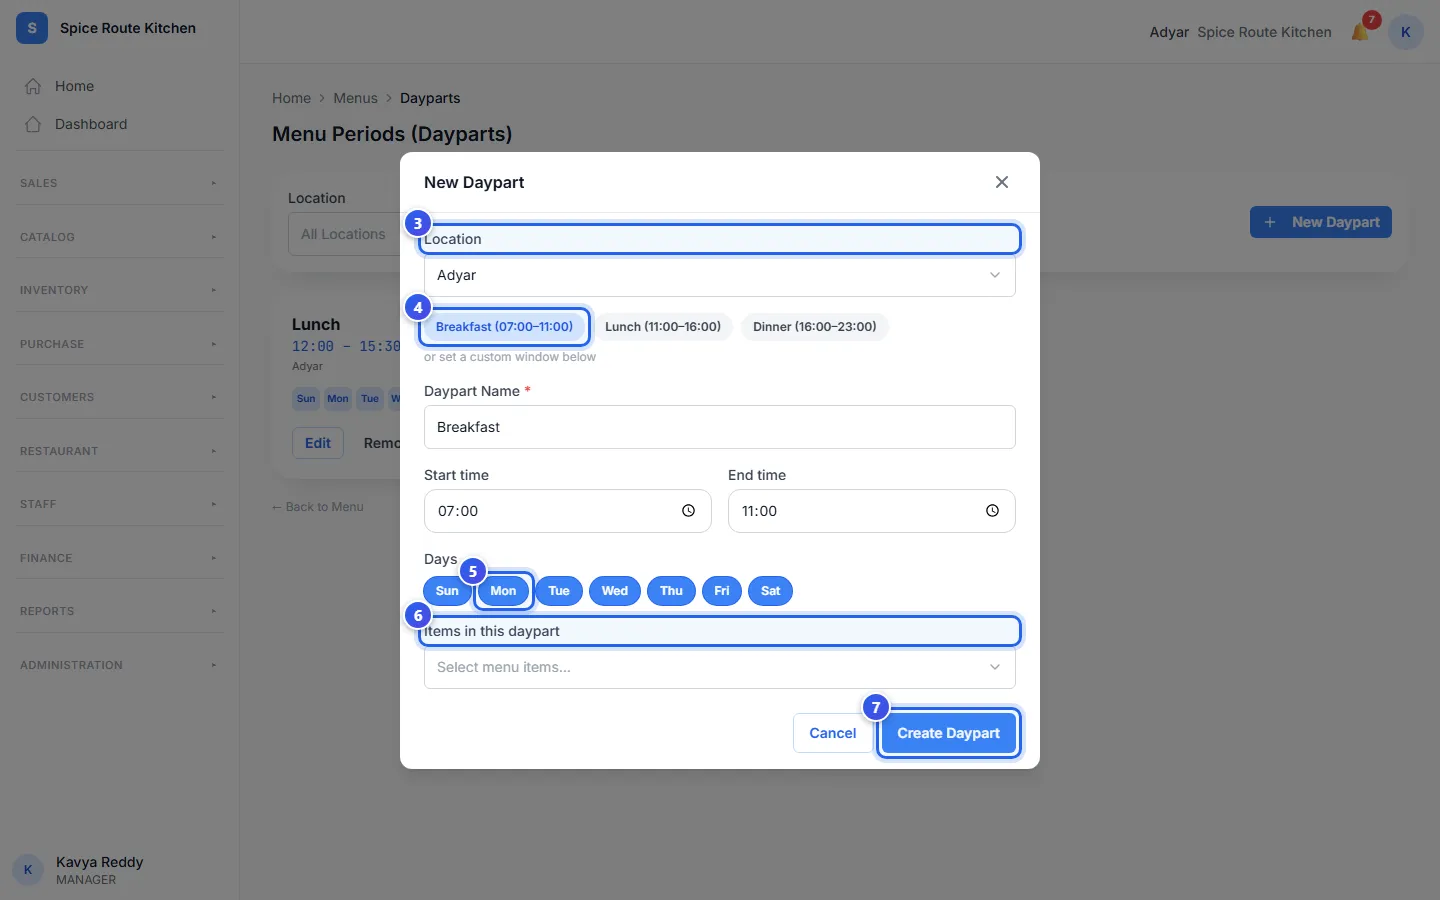Image resolution: width=1440 pixels, height=900 pixels.
Task: Toggle the Sun day chip in dialog
Action: coord(447,591)
